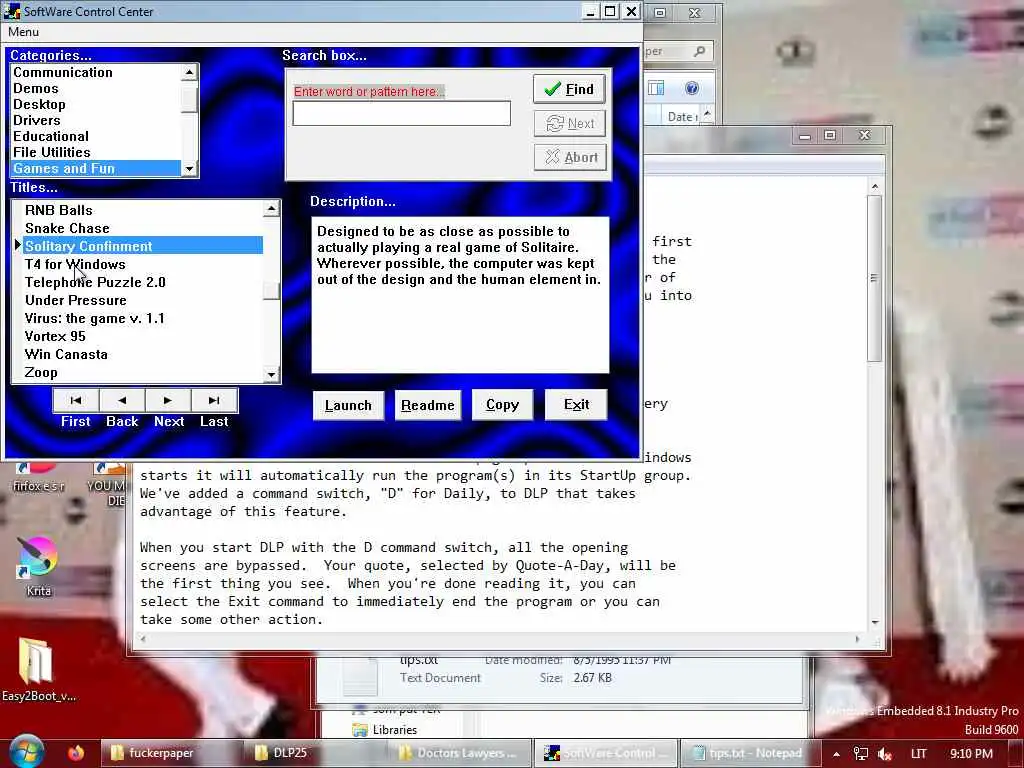Select Solitary Confinment title
Image resolution: width=1024 pixels, height=768 pixels.
(143, 246)
